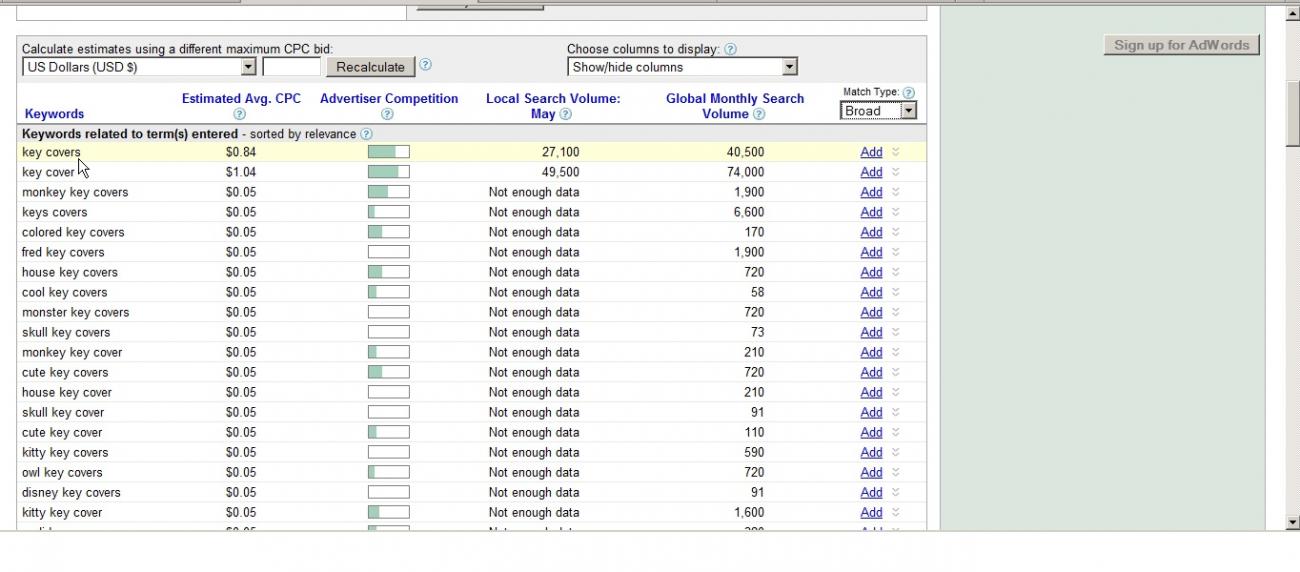Click the Sign up for AdWords button

1181,45
